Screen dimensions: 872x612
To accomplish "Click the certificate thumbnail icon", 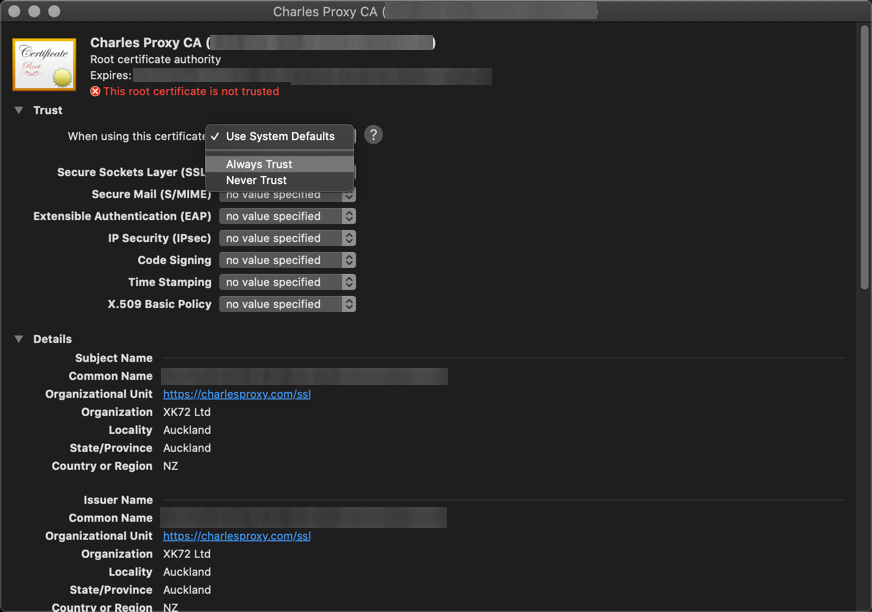I will [44, 64].
